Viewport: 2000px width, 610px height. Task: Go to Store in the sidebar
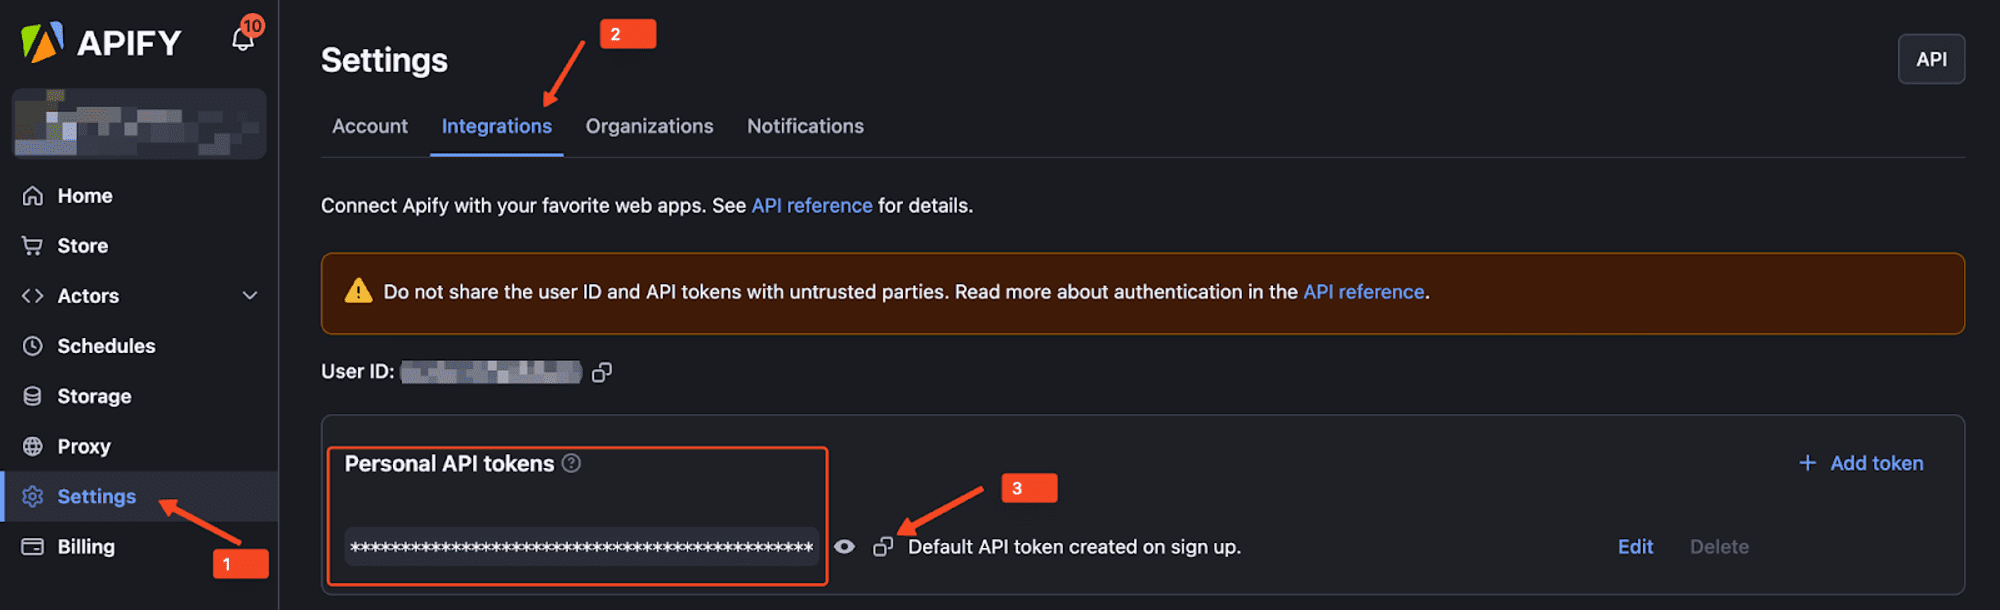point(82,246)
